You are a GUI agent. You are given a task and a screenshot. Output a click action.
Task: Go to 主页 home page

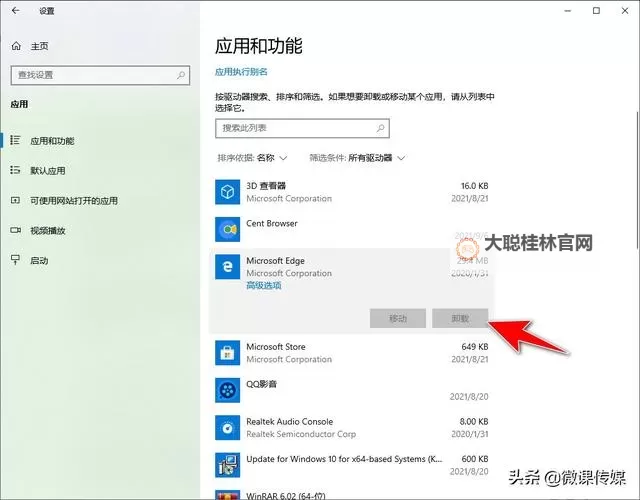(x=40, y=46)
